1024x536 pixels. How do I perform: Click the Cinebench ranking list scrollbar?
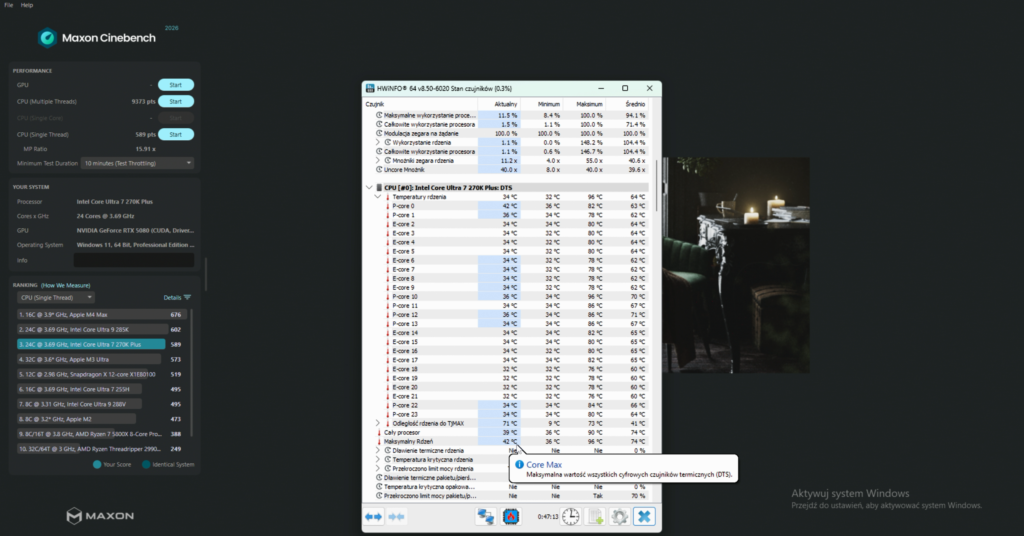(x=192, y=372)
